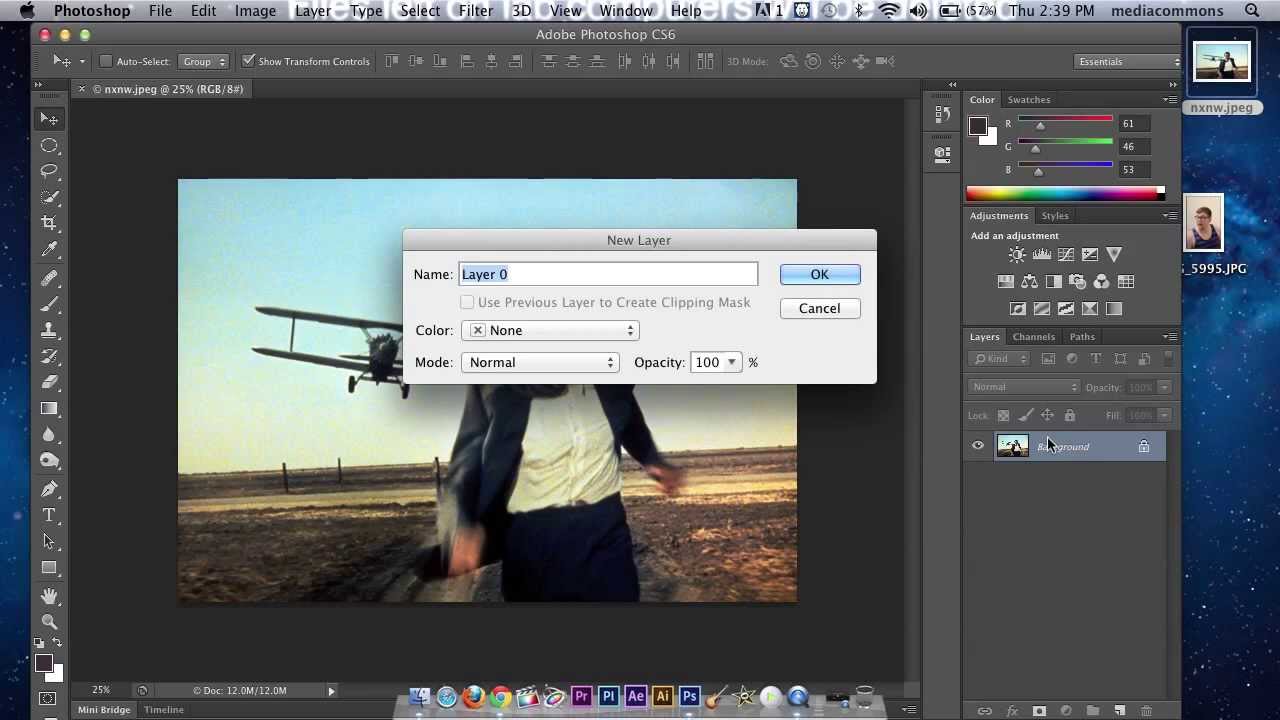This screenshot has height=720, width=1280.
Task: Open the Mode dropdown set to Normal
Action: pyautogui.click(x=540, y=362)
